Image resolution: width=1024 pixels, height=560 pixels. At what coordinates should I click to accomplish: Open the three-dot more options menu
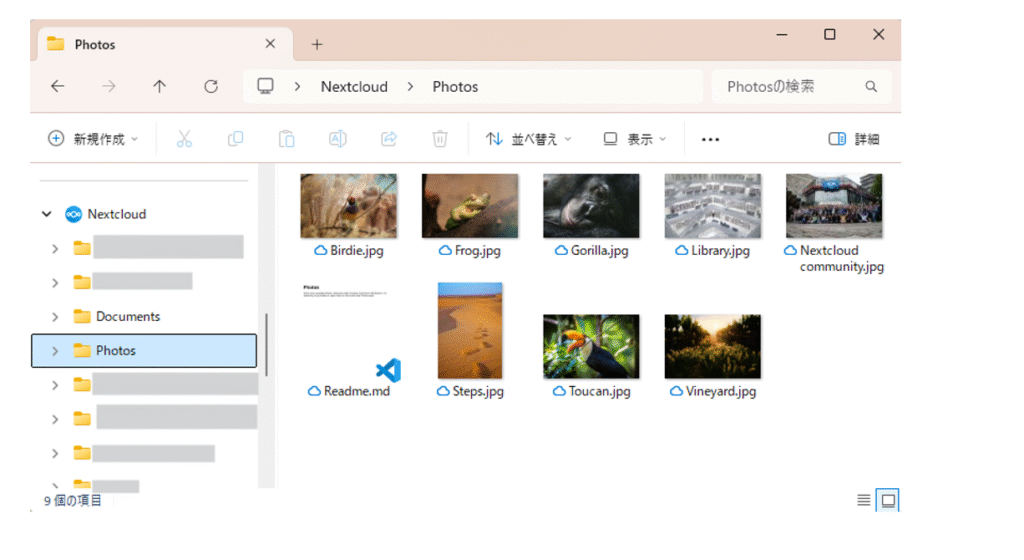(x=711, y=139)
